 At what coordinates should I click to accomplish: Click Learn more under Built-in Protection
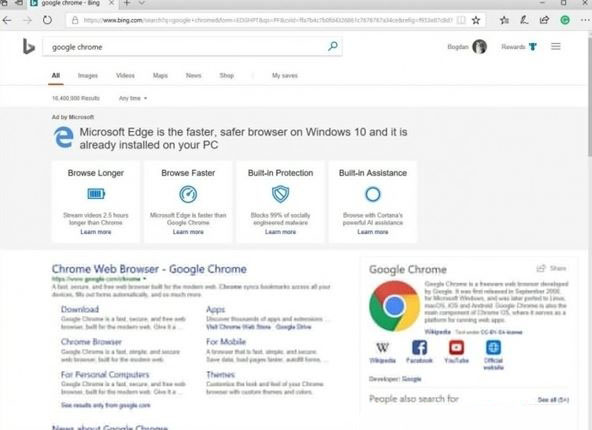[281, 232]
